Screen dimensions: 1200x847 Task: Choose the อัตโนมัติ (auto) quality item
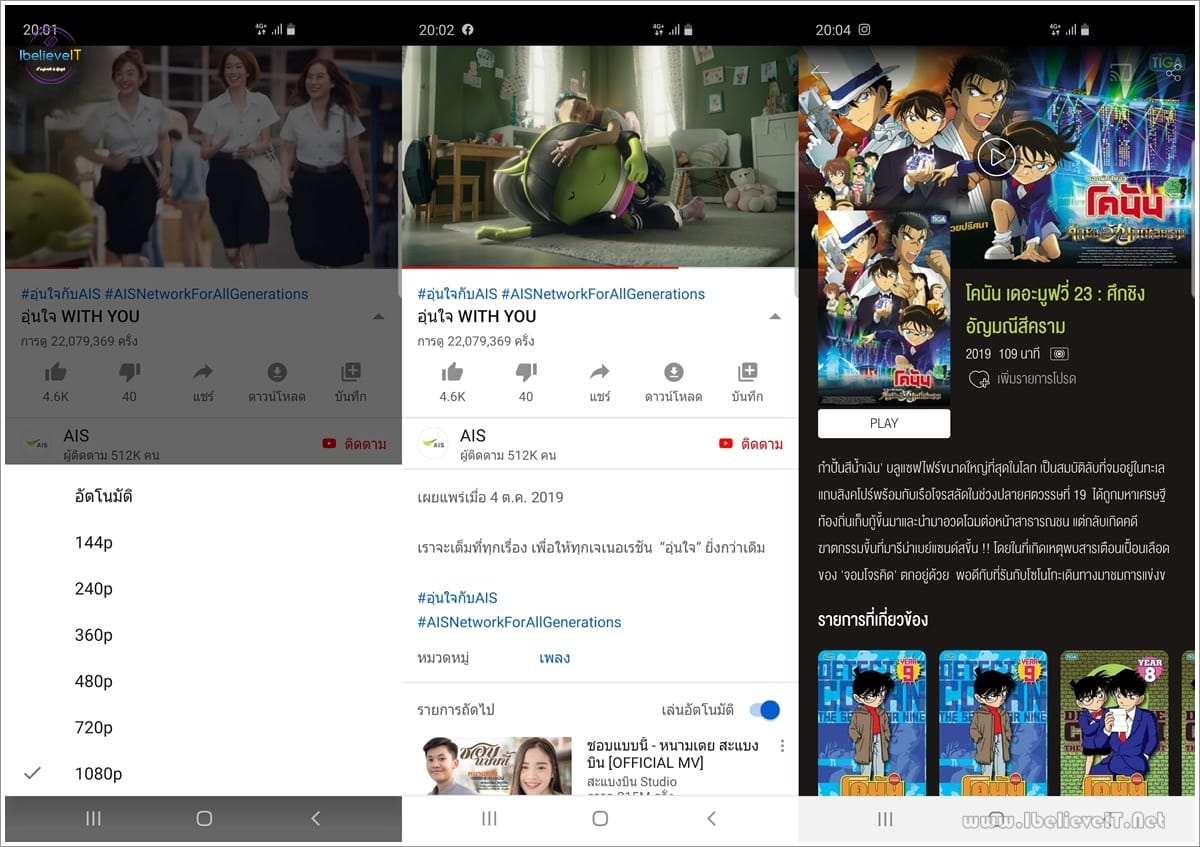click(104, 496)
